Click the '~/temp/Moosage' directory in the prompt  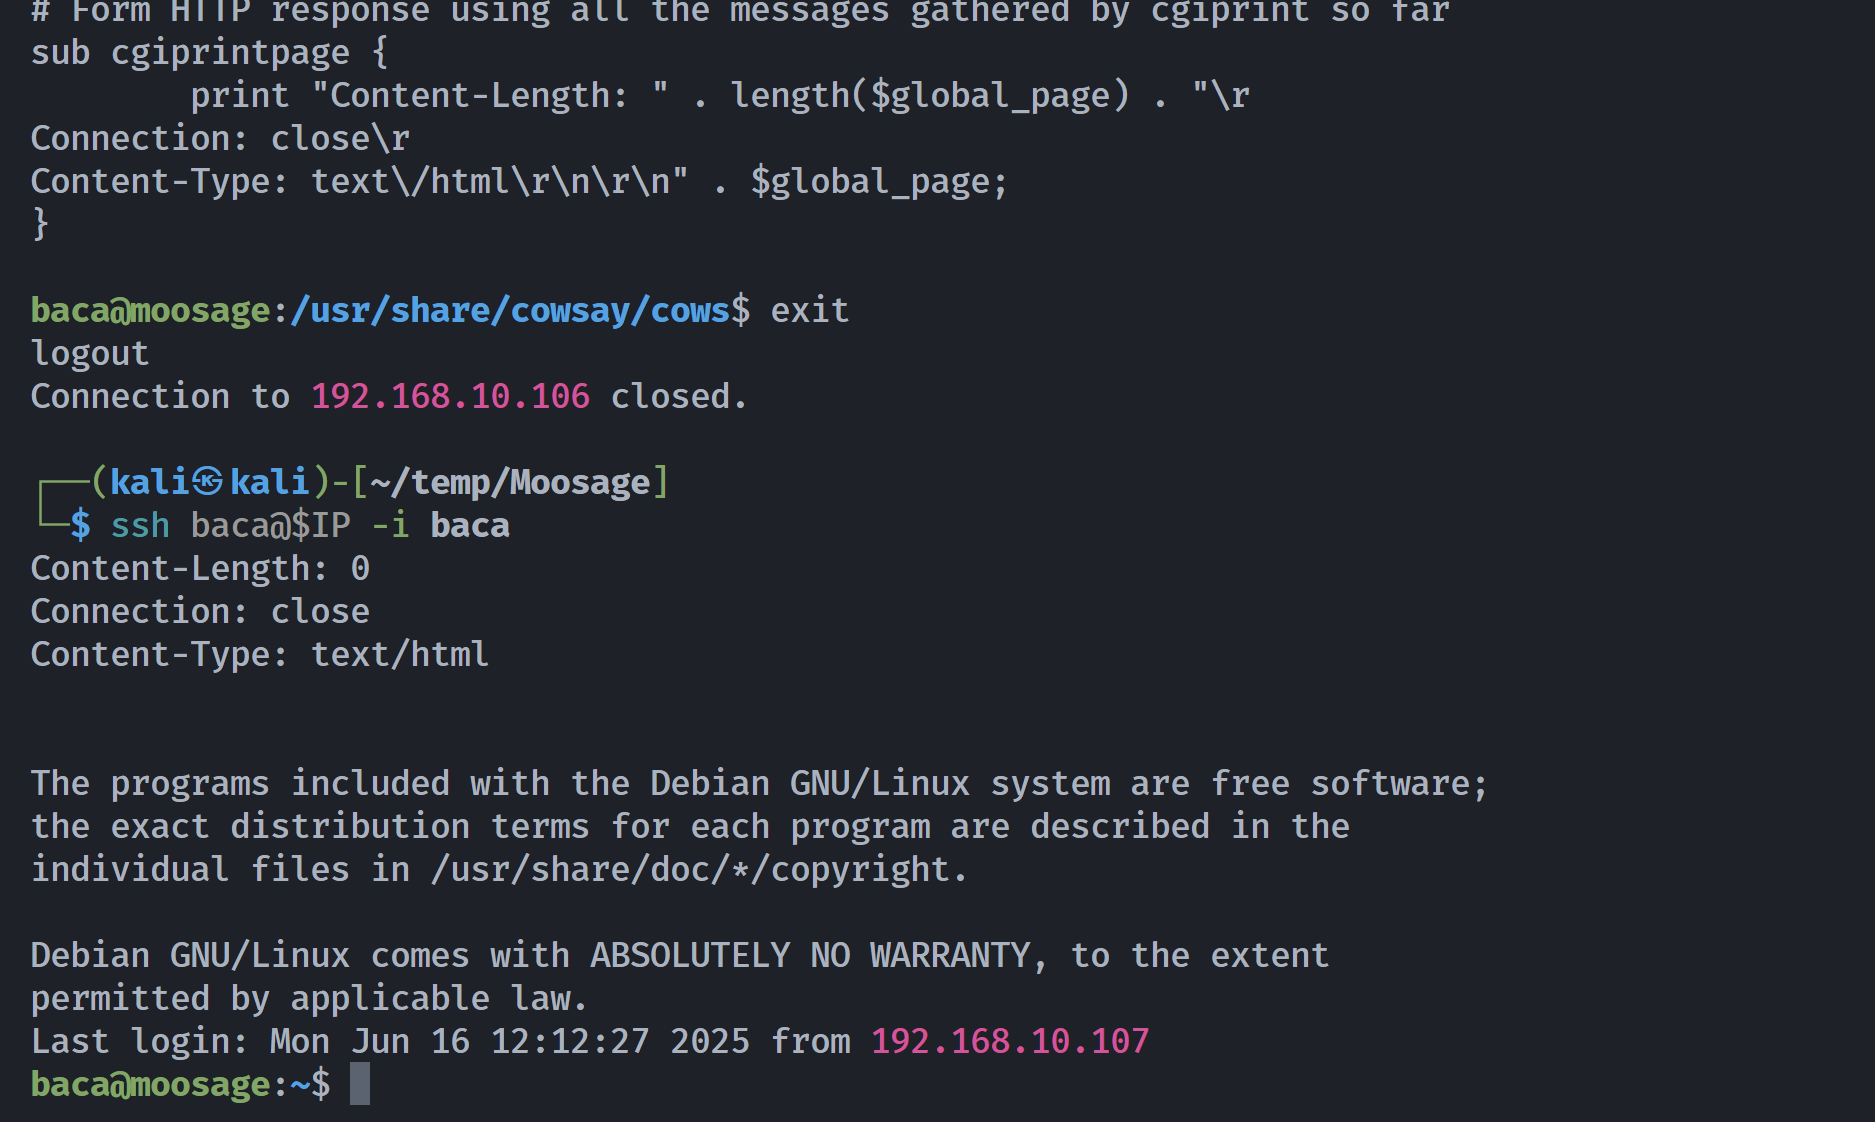click(x=510, y=482)
